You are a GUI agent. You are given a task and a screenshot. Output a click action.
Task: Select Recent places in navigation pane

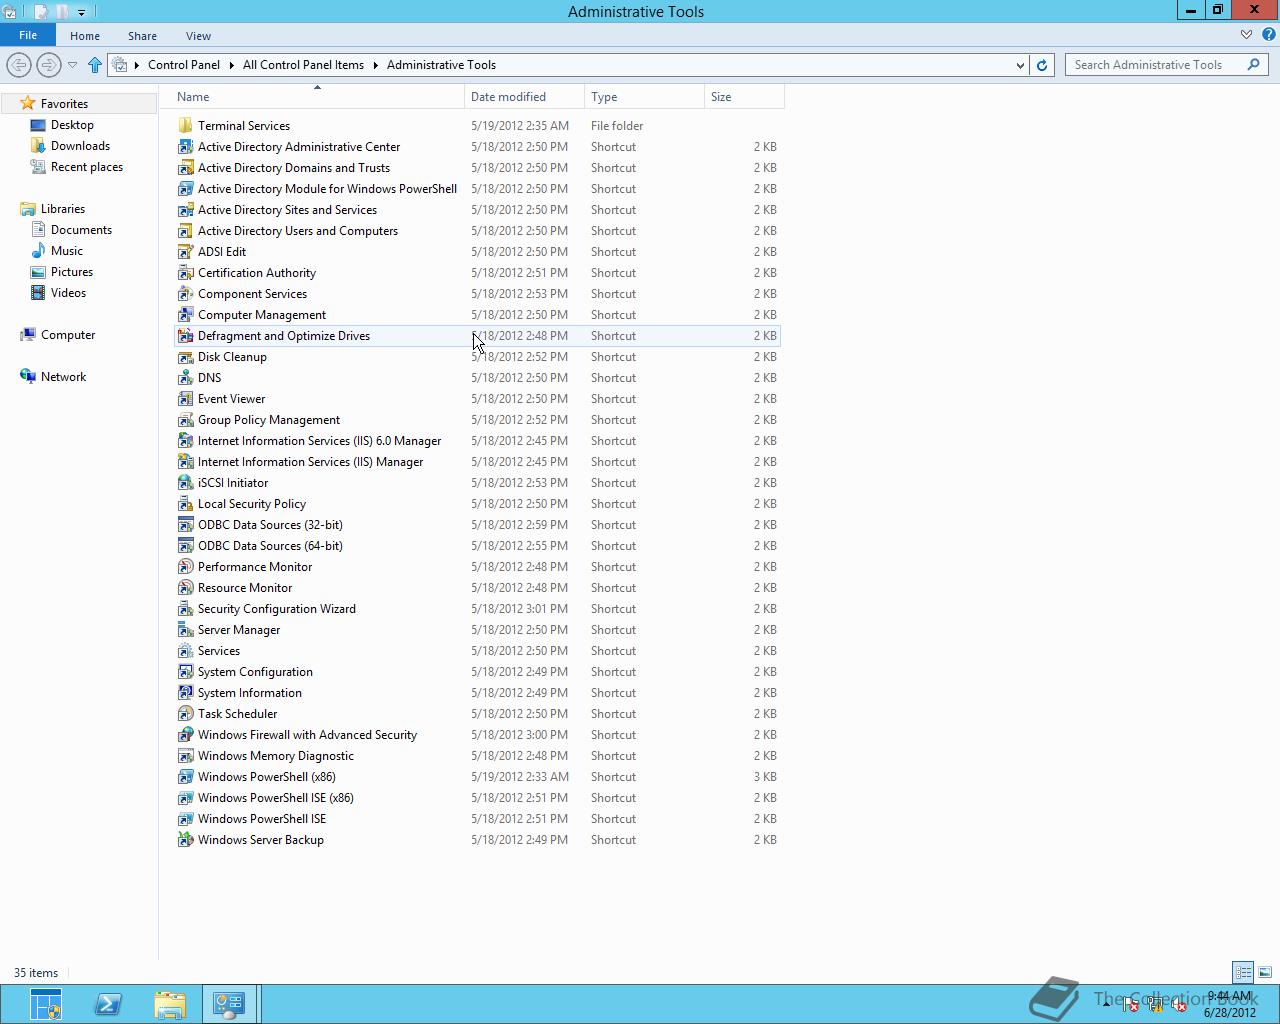pyautogui.click(x=87, y=167)
